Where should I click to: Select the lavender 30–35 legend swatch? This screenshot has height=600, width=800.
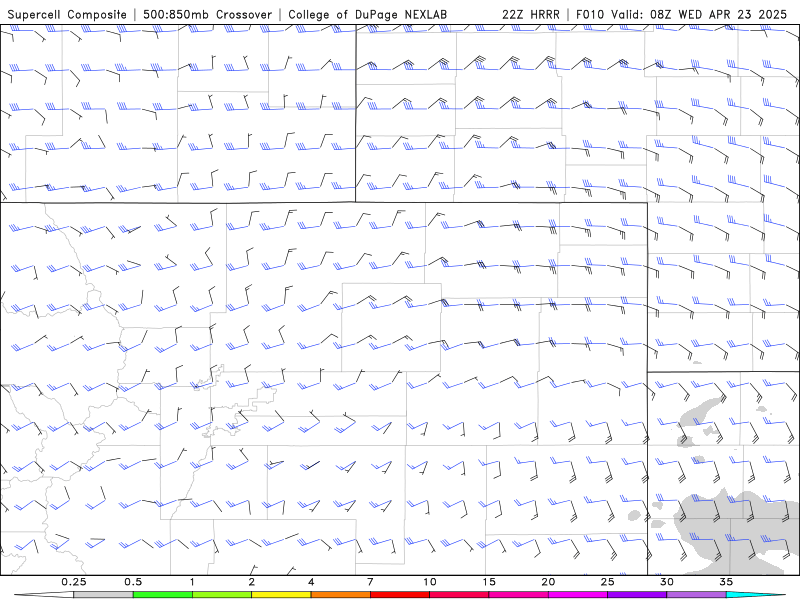tap(696, 595)
